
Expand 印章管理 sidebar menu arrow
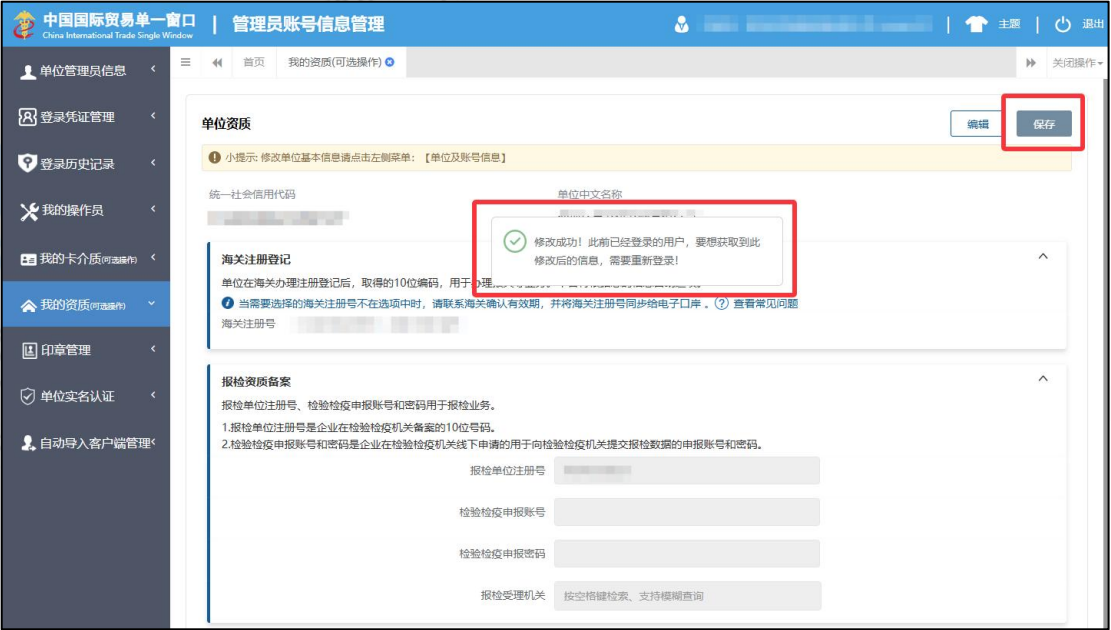[153, 349]
